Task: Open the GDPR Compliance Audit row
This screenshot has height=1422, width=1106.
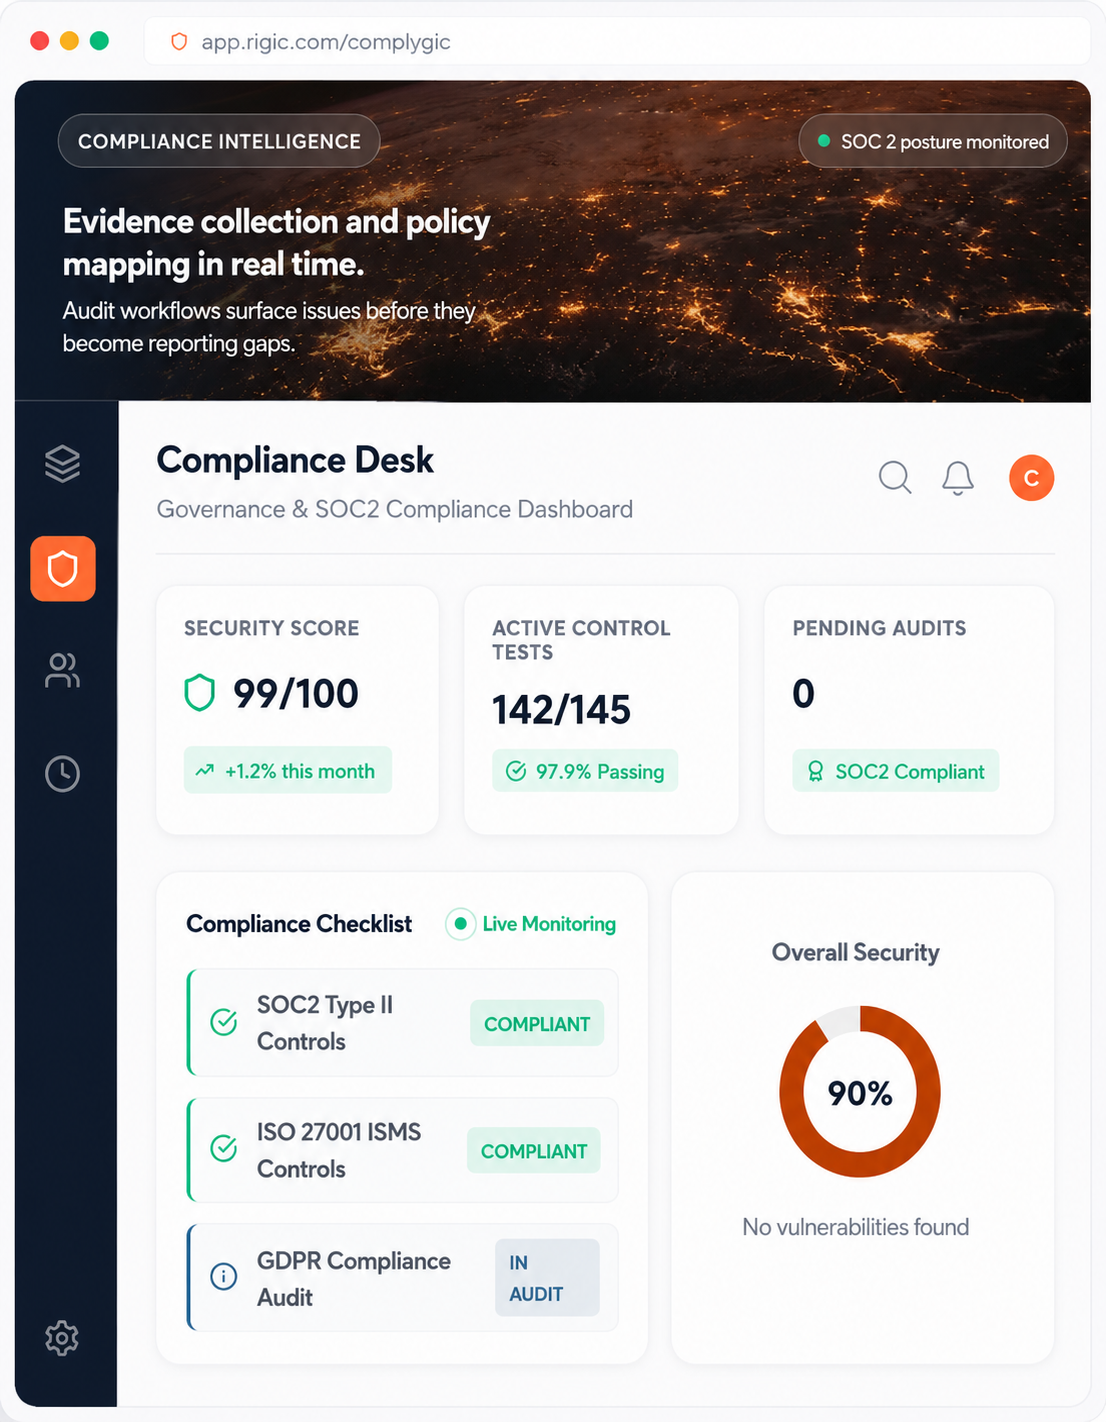Action: [x=403, y=1278]
